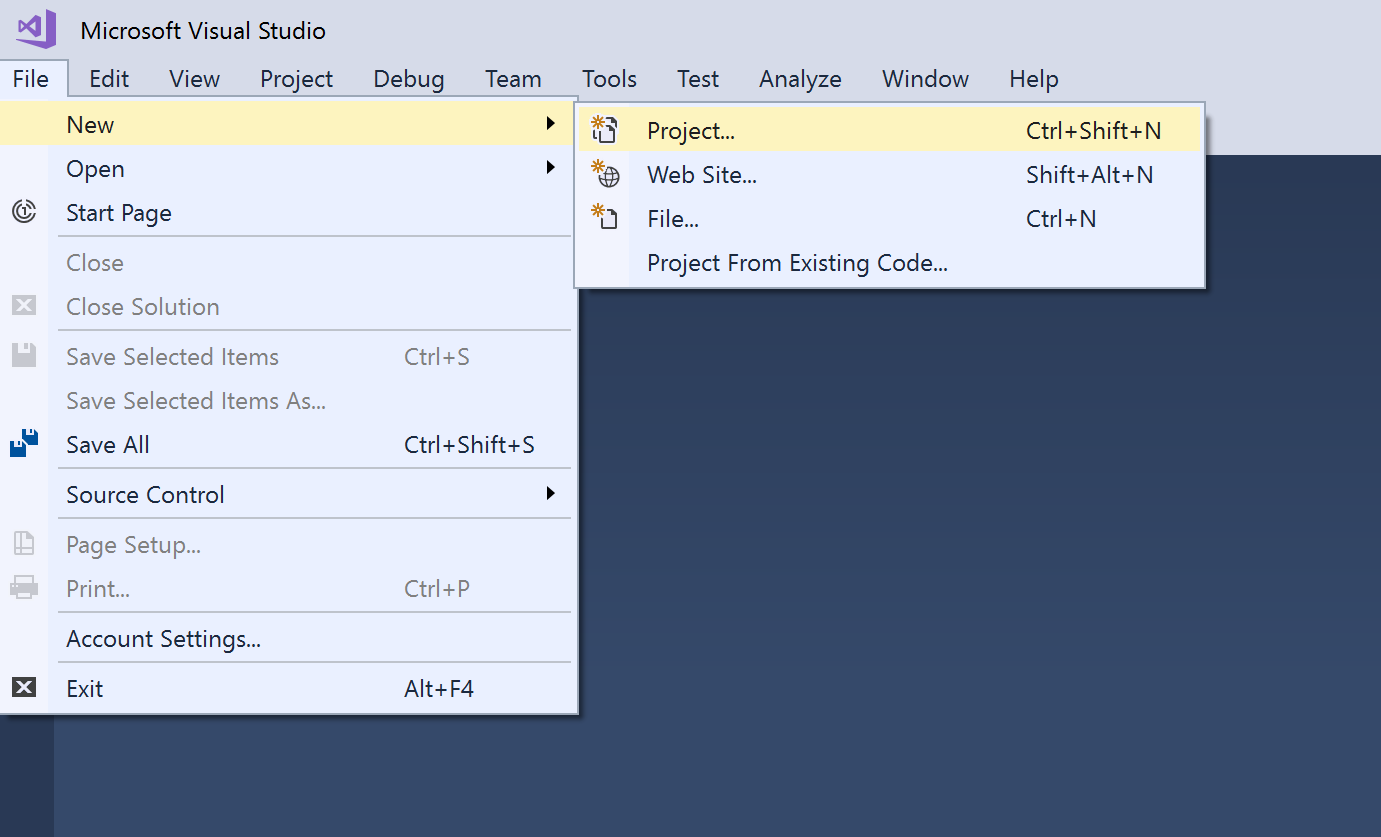This screenshot has height=837, width=1381.
Task: Click the New Web Site globe icon
Action: [605, 175]
